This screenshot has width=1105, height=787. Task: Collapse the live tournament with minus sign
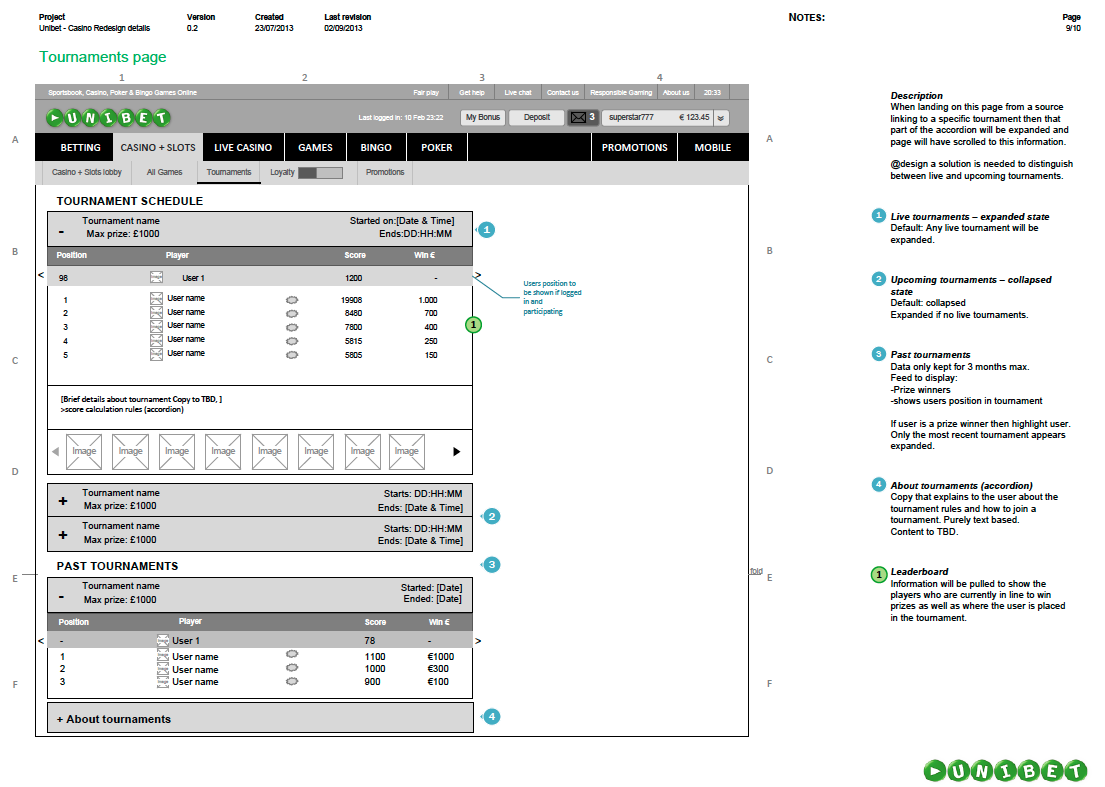pyautogui.click(x=61, y=230)
